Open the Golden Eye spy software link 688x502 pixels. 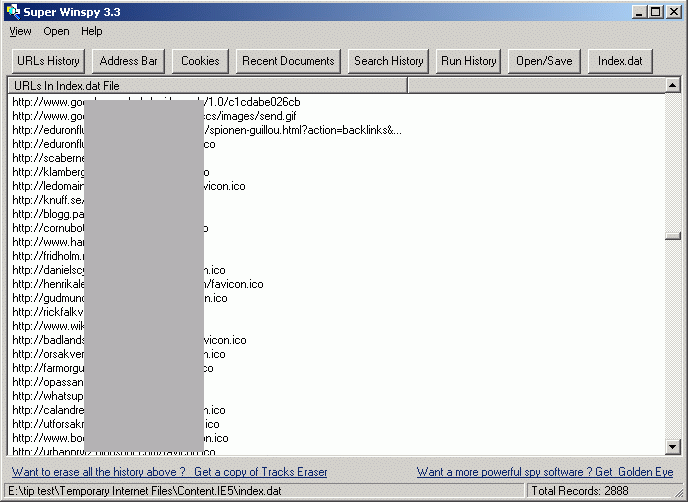coord(545,472)
